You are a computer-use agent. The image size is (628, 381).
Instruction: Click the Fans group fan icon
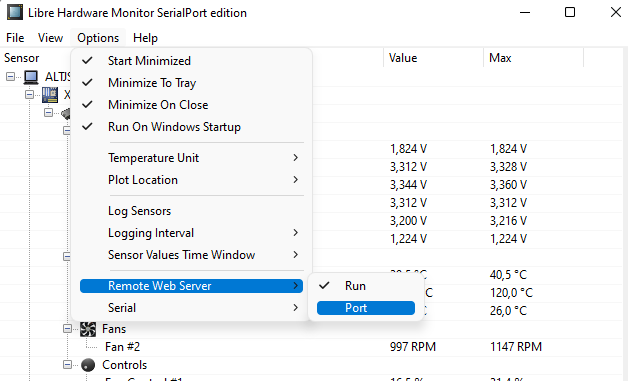pos(88,329)
